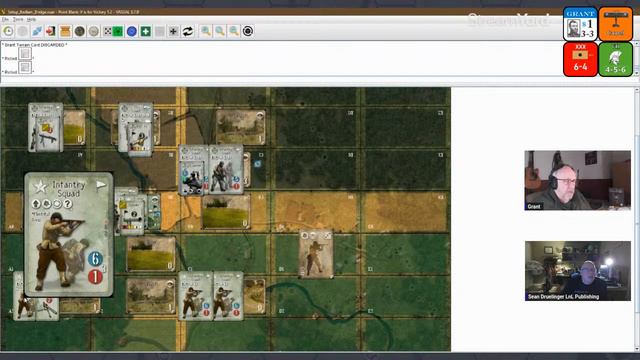This screenshot has width=640, height=360.
Task: Click the green plus toolbar icon
Action: pos(146,31)
